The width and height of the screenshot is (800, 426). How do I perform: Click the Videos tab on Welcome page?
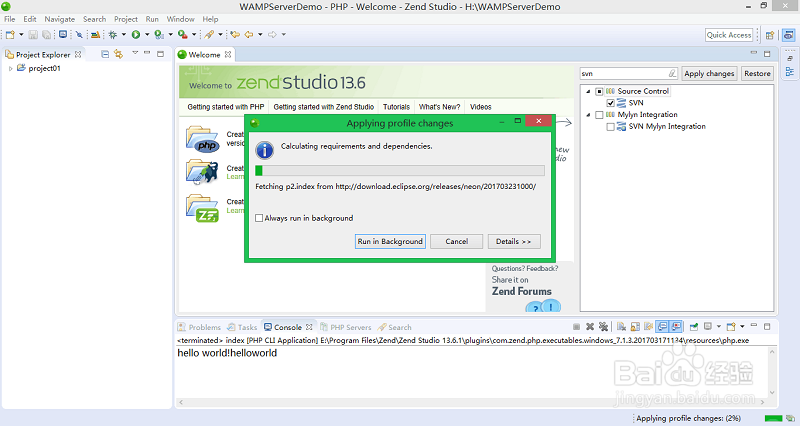point(481,107)
